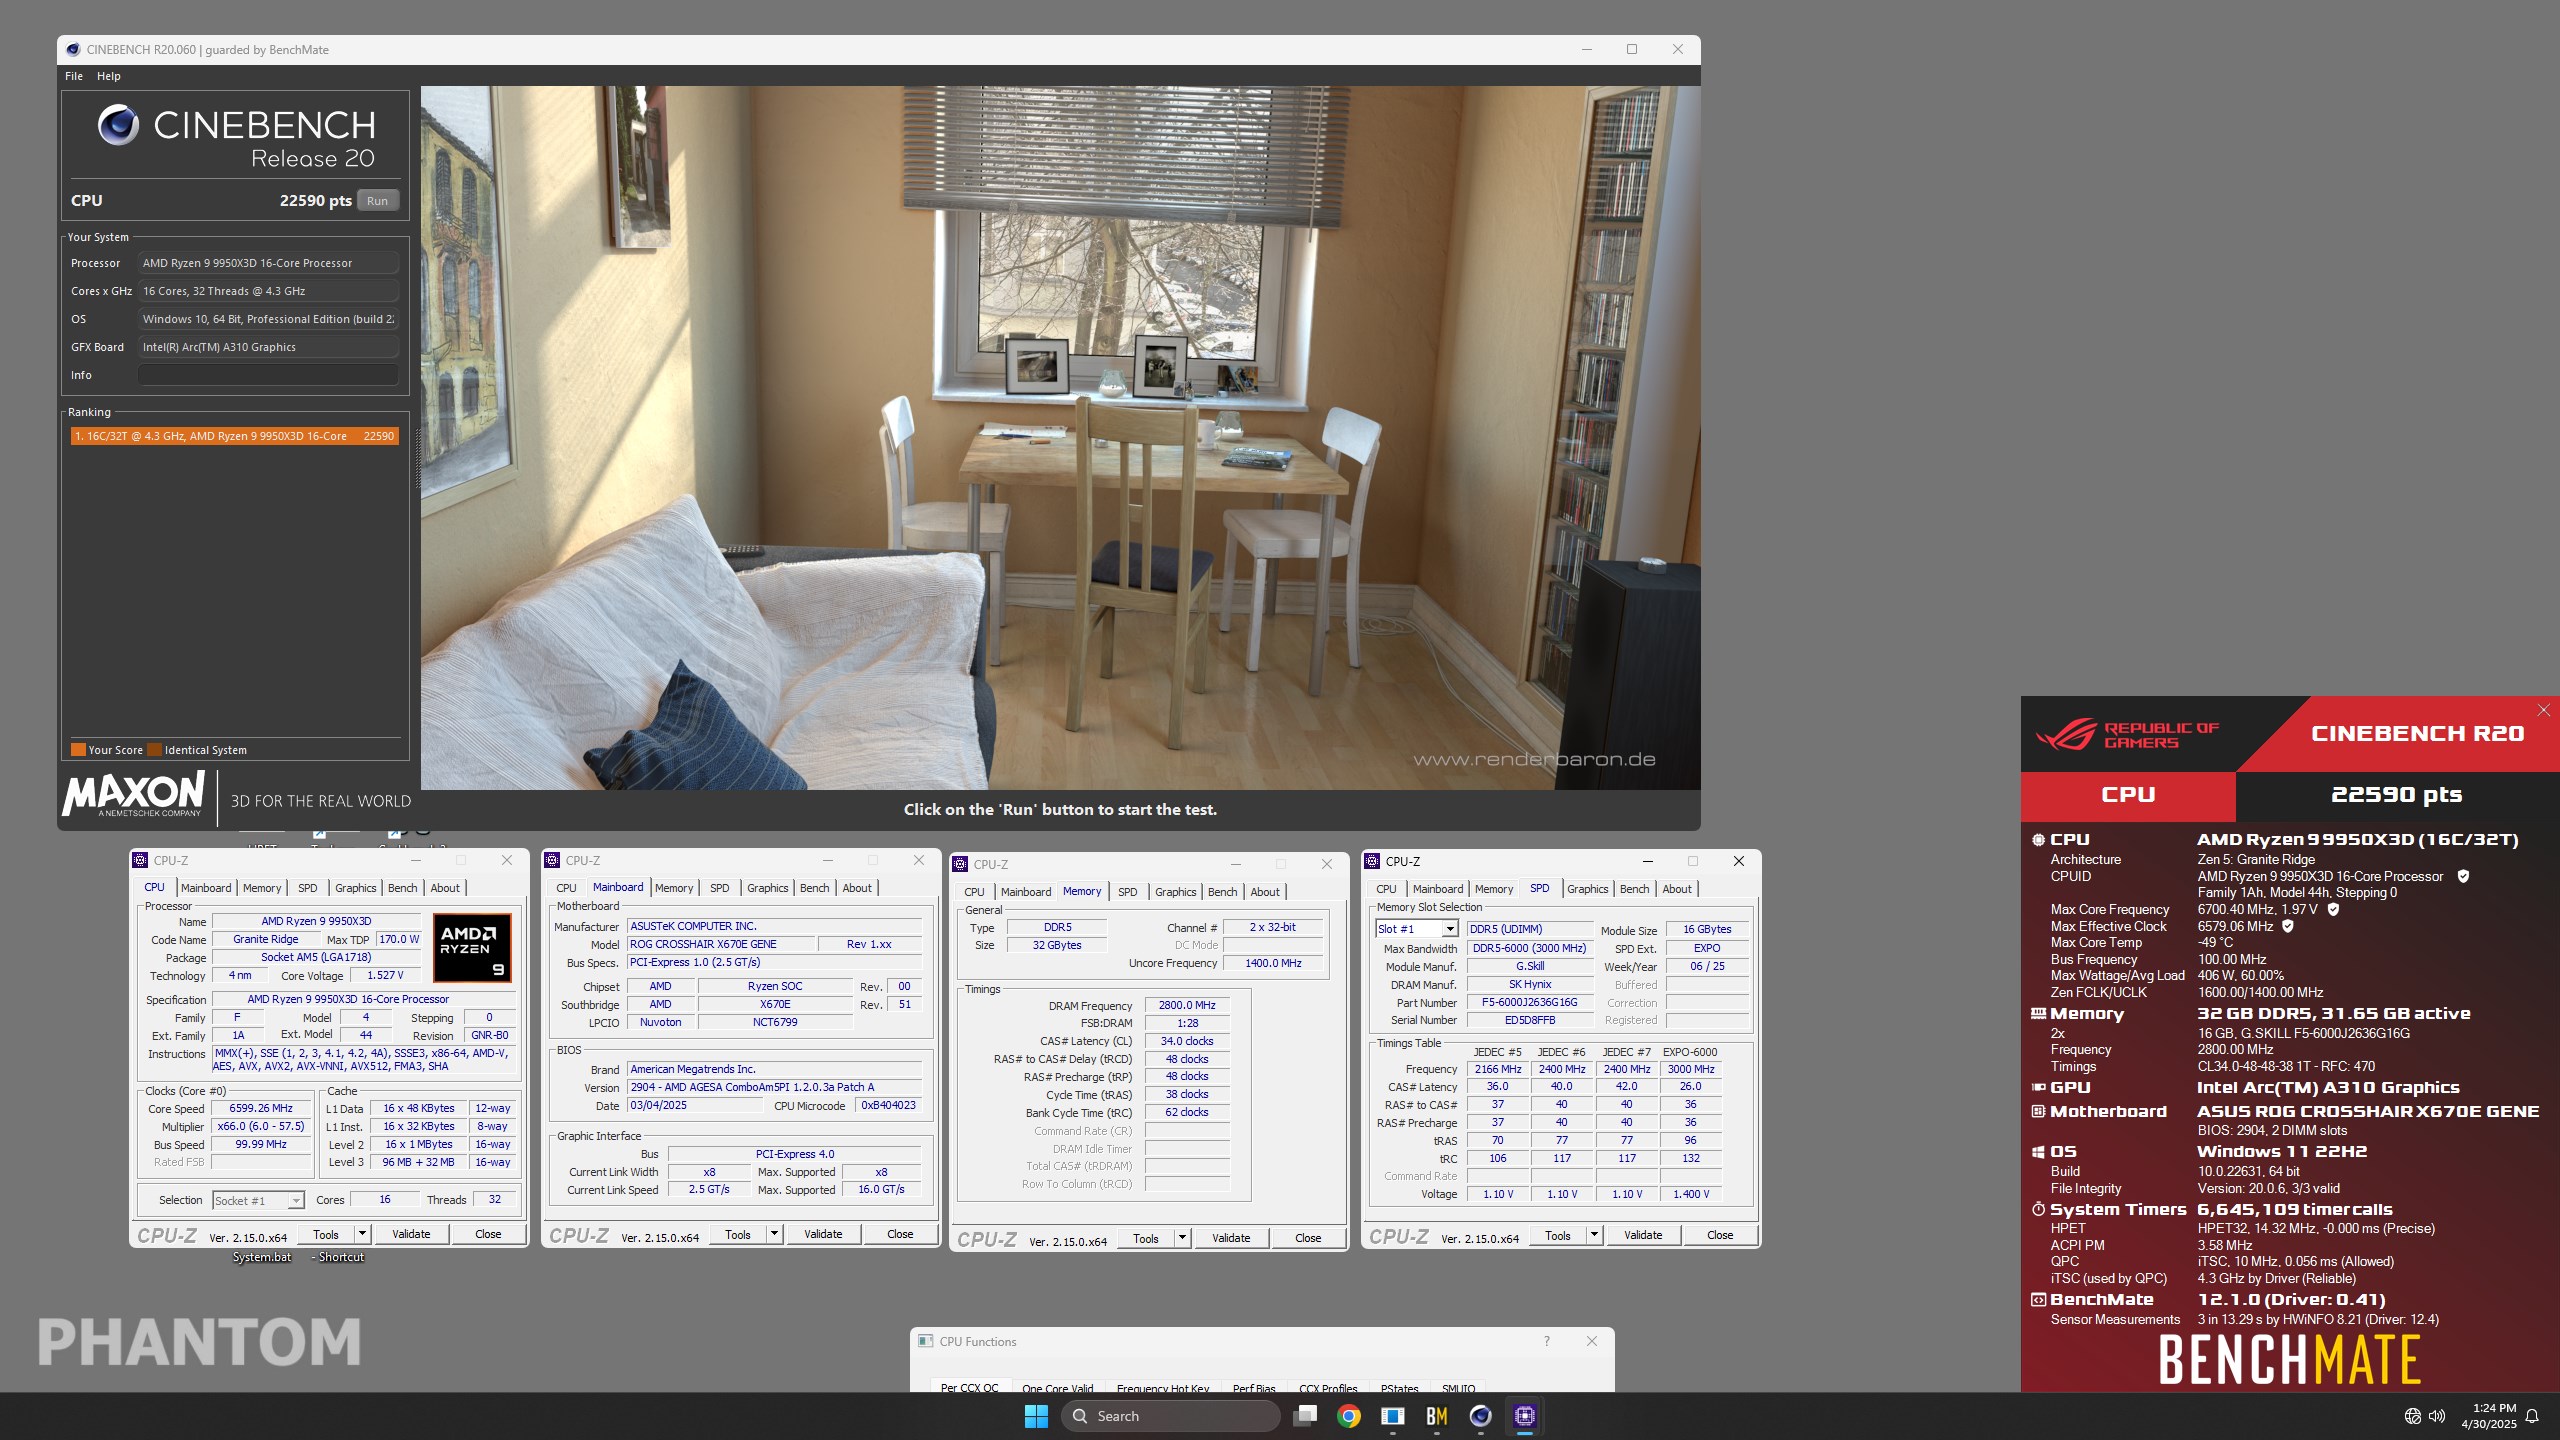The image size is (2560, 1440).
Task: Click the ROG CROSSHAIR X670E GENE model field
Action: pos(720,944)
